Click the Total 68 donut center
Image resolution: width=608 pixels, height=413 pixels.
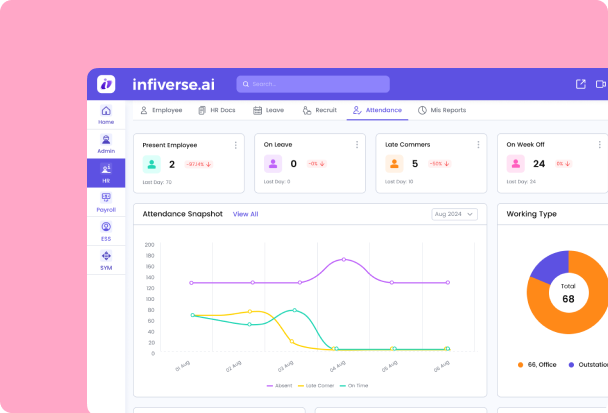click(x=568, y=293)
